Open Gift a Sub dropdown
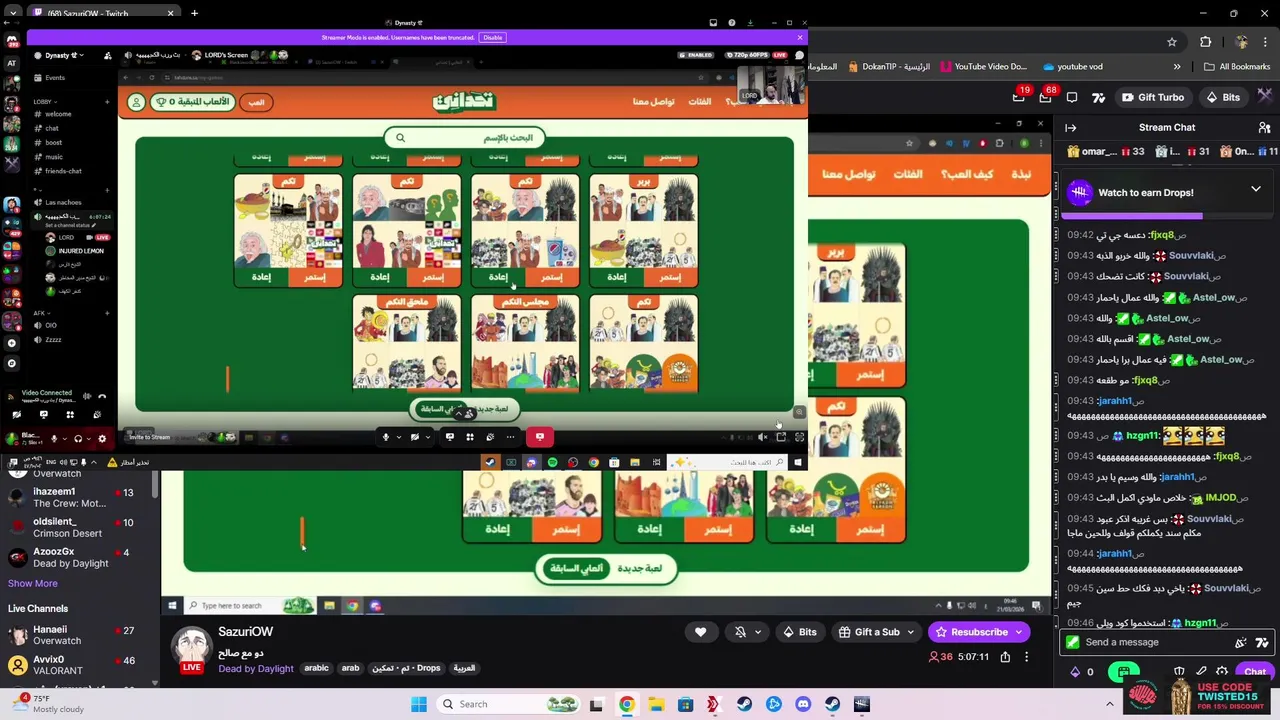Screen dimensions: 1280x720 (877, 632)
